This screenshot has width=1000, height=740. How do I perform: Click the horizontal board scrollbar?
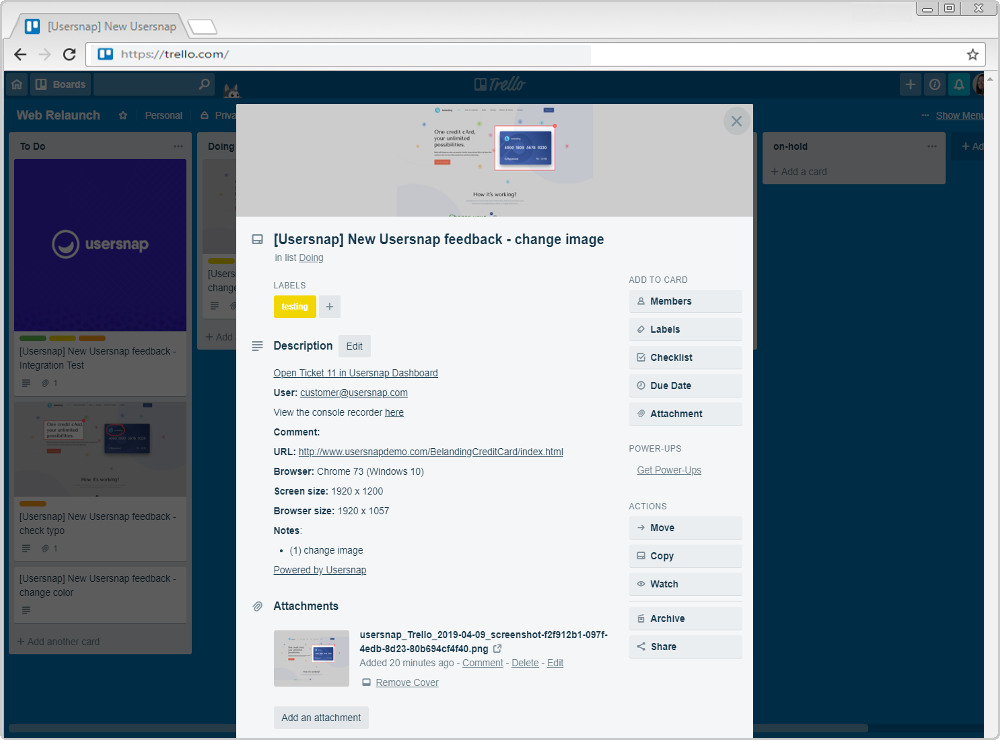pyautogui.click(x=438, y=728)
